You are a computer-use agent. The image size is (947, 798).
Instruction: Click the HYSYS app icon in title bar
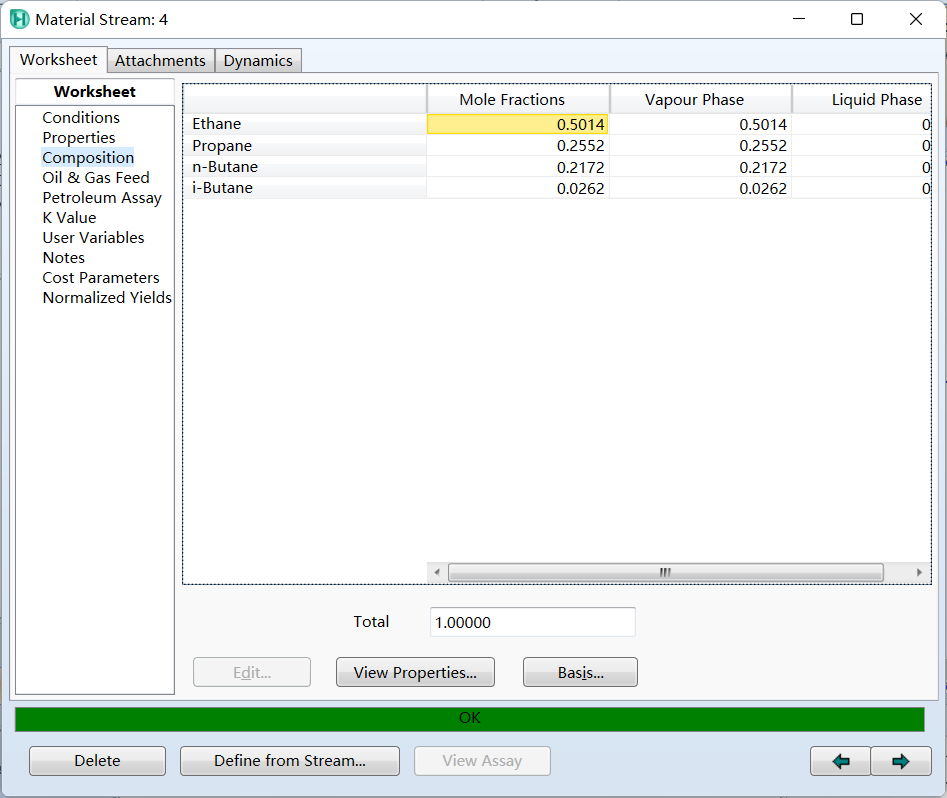pyautogui.click(x=19, y=19)
